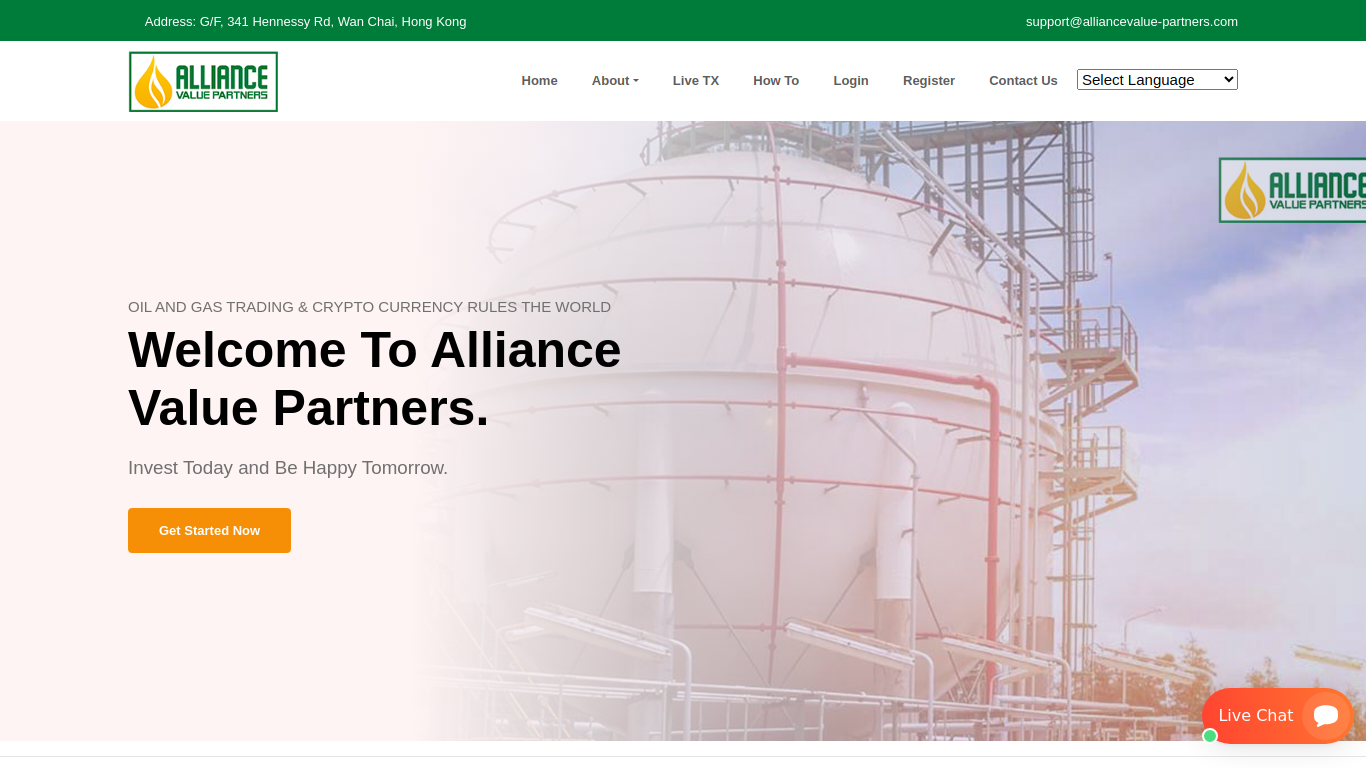The height and width of the screenshot is (768, 1366).
Task: Open the Live TX page
Action: (696, 81)
